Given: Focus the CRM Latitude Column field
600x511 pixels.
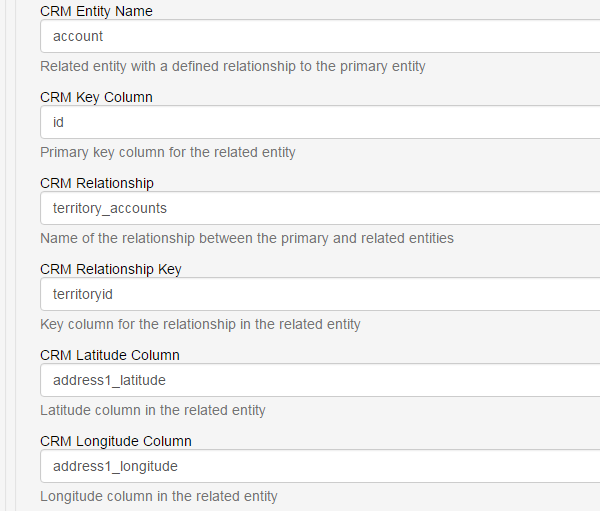Looking at the screenshot, I should point(320,380).
